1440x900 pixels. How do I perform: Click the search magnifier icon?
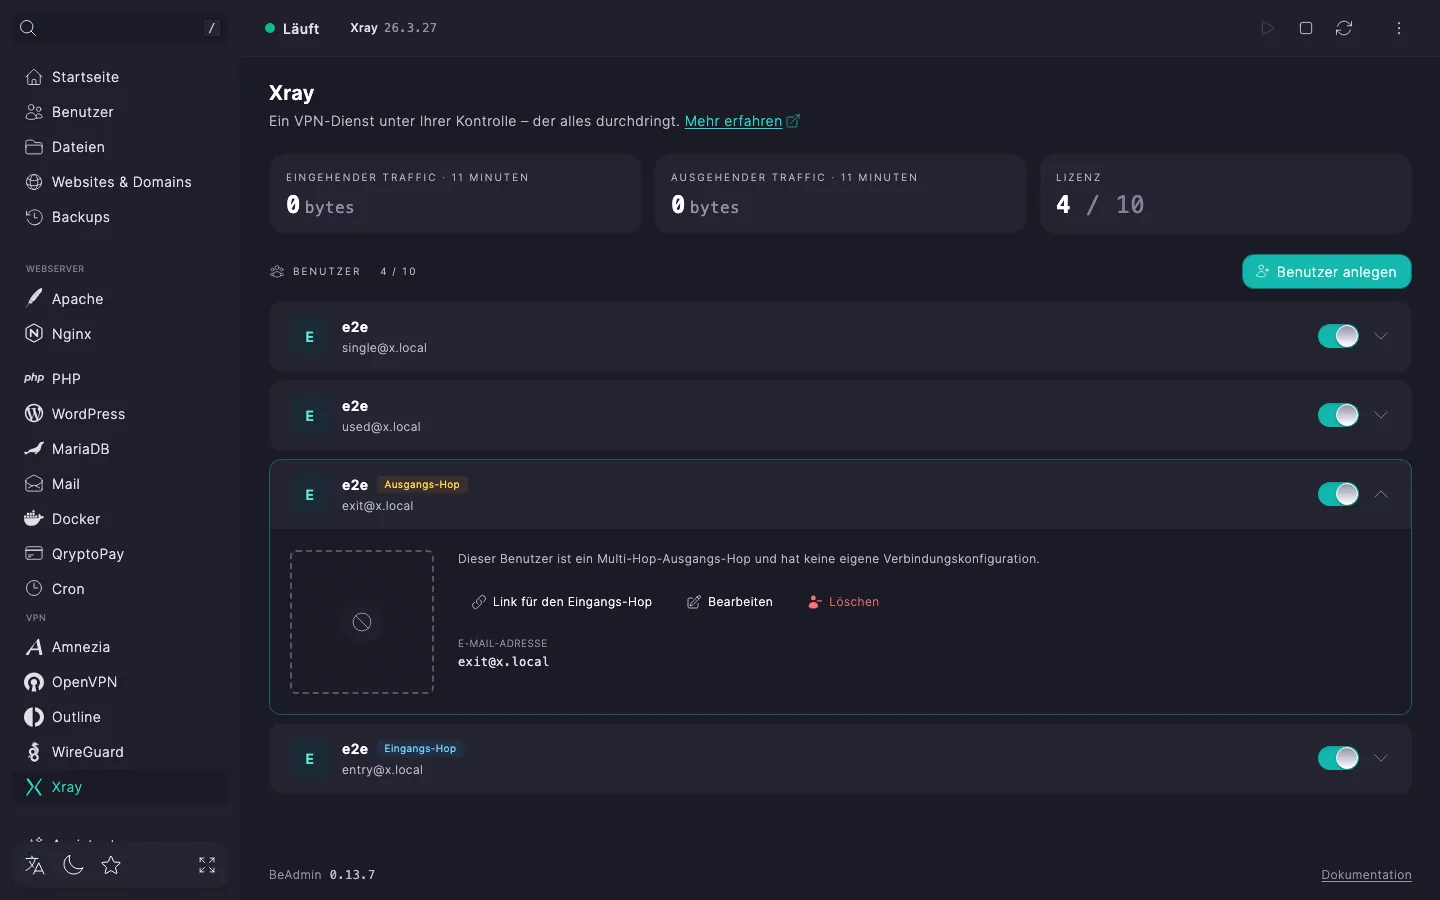tap(28, 28)
